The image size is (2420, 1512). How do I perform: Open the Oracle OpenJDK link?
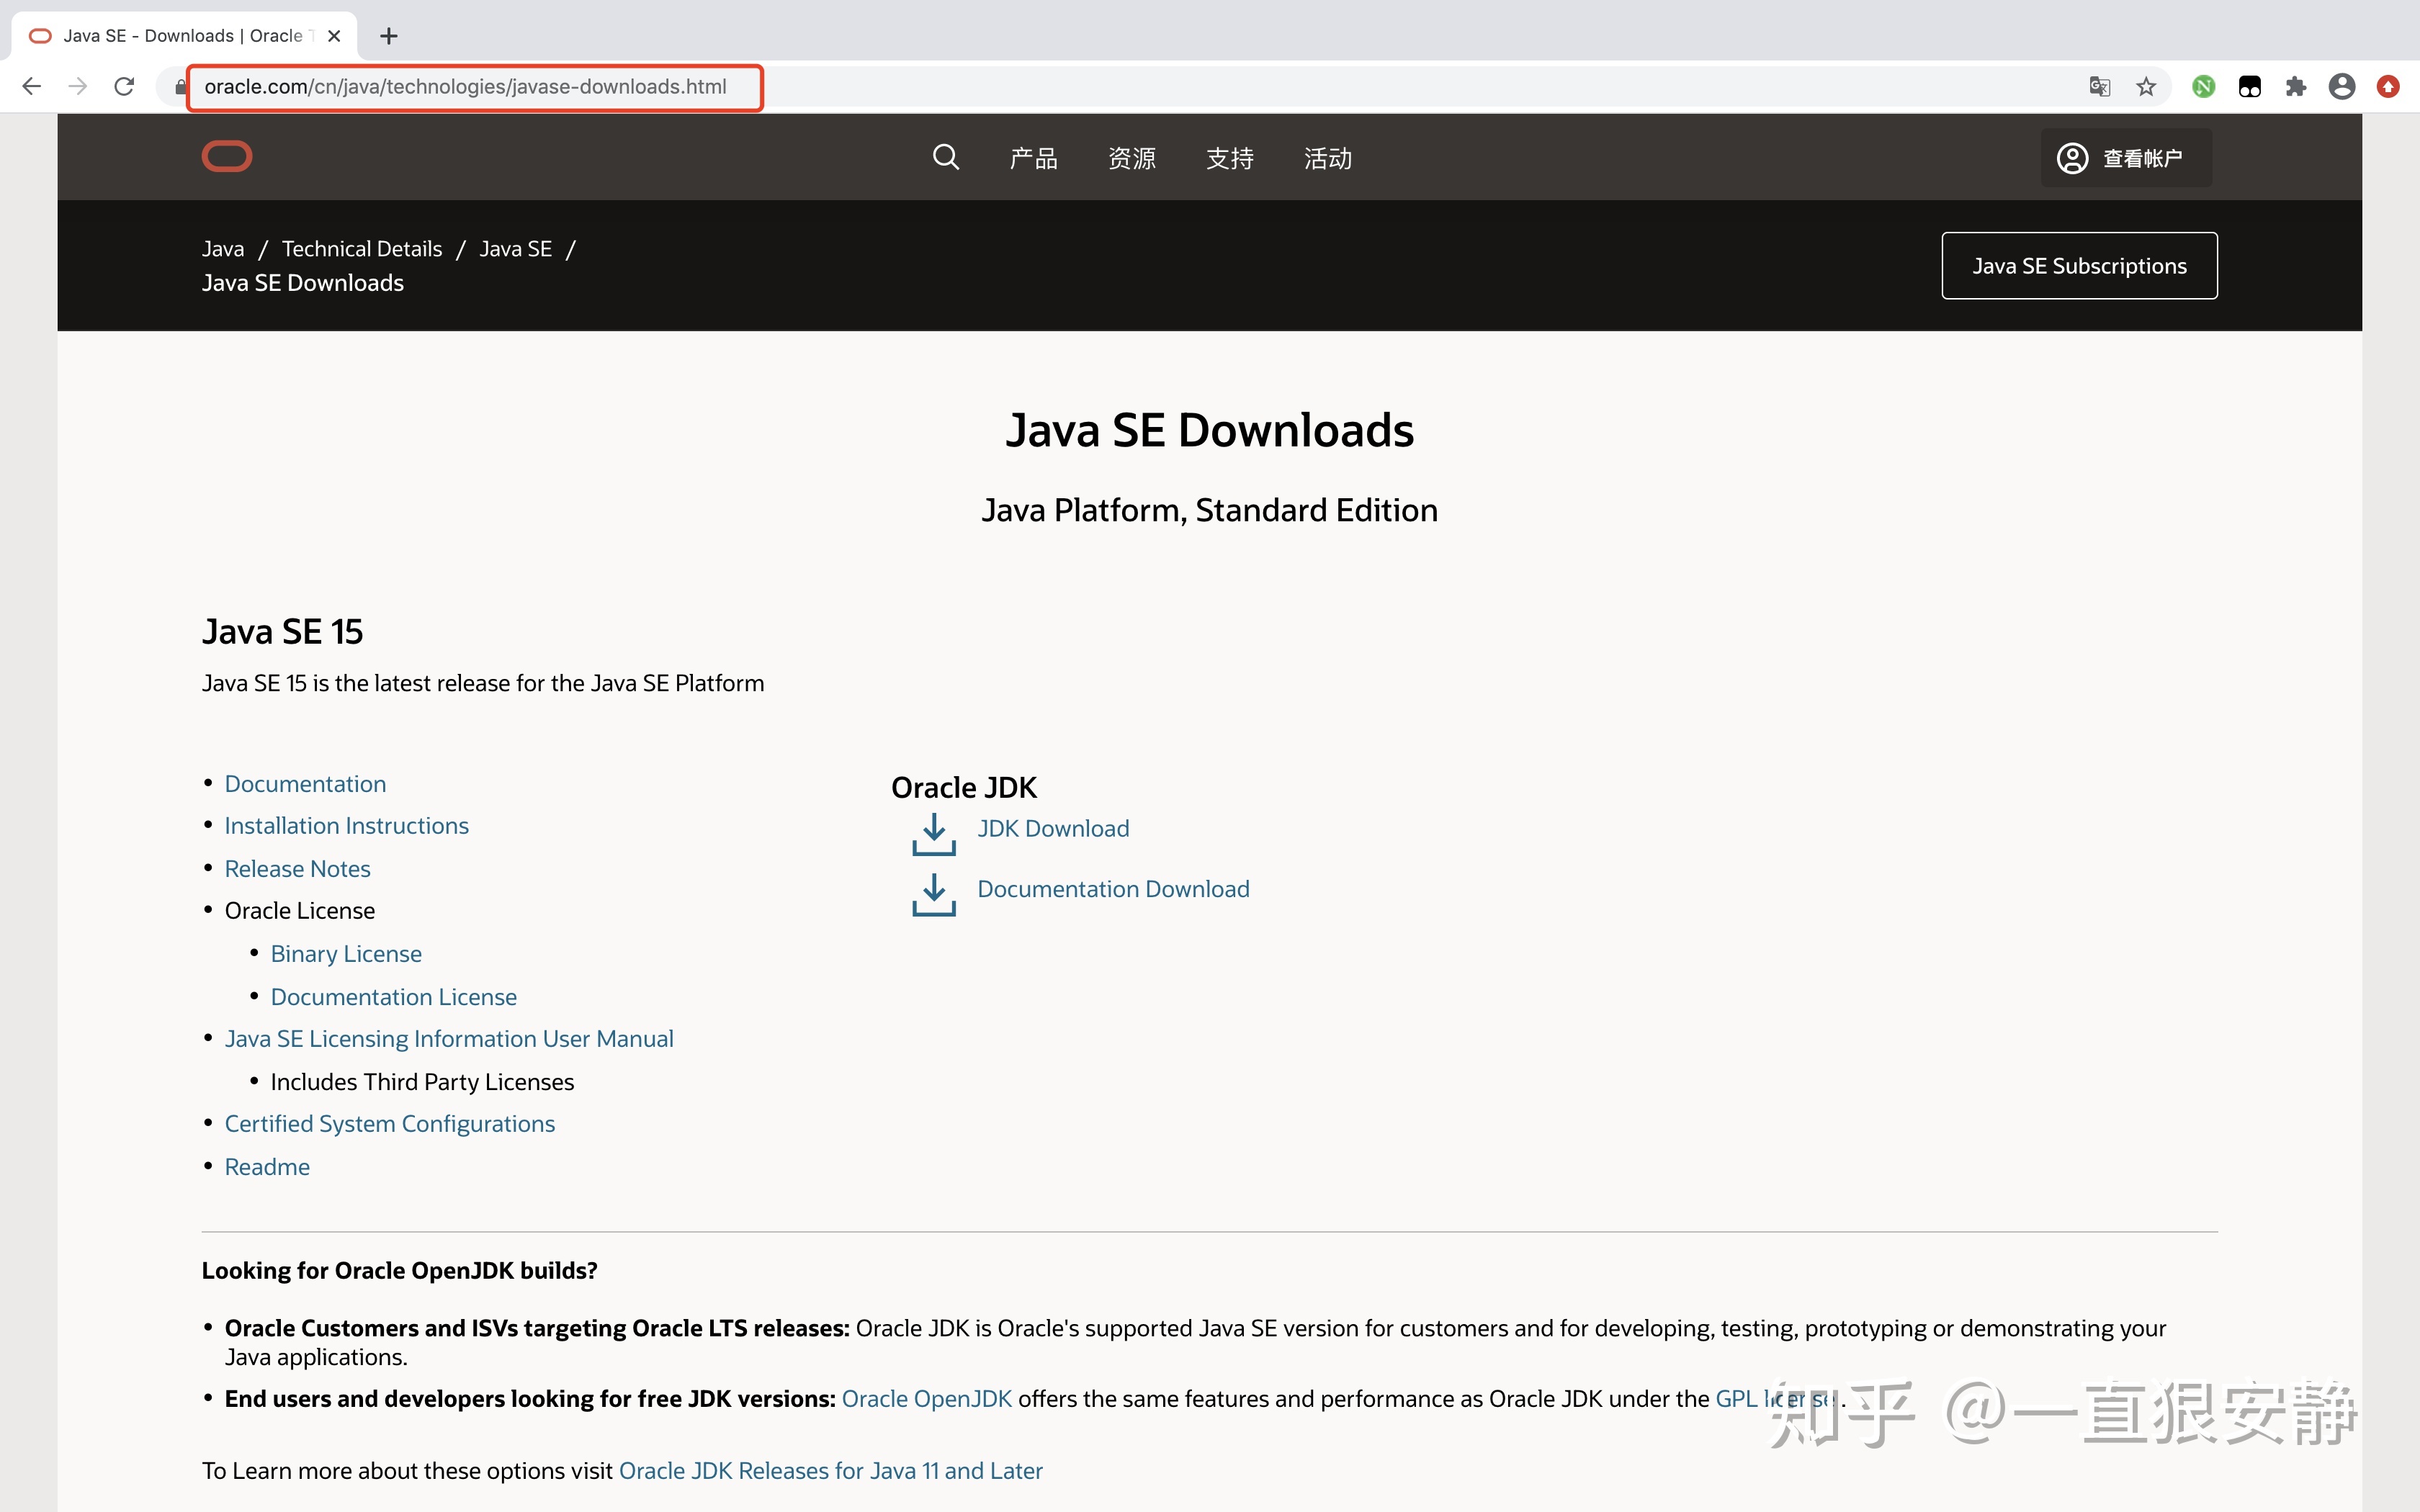click(927, 1399)
